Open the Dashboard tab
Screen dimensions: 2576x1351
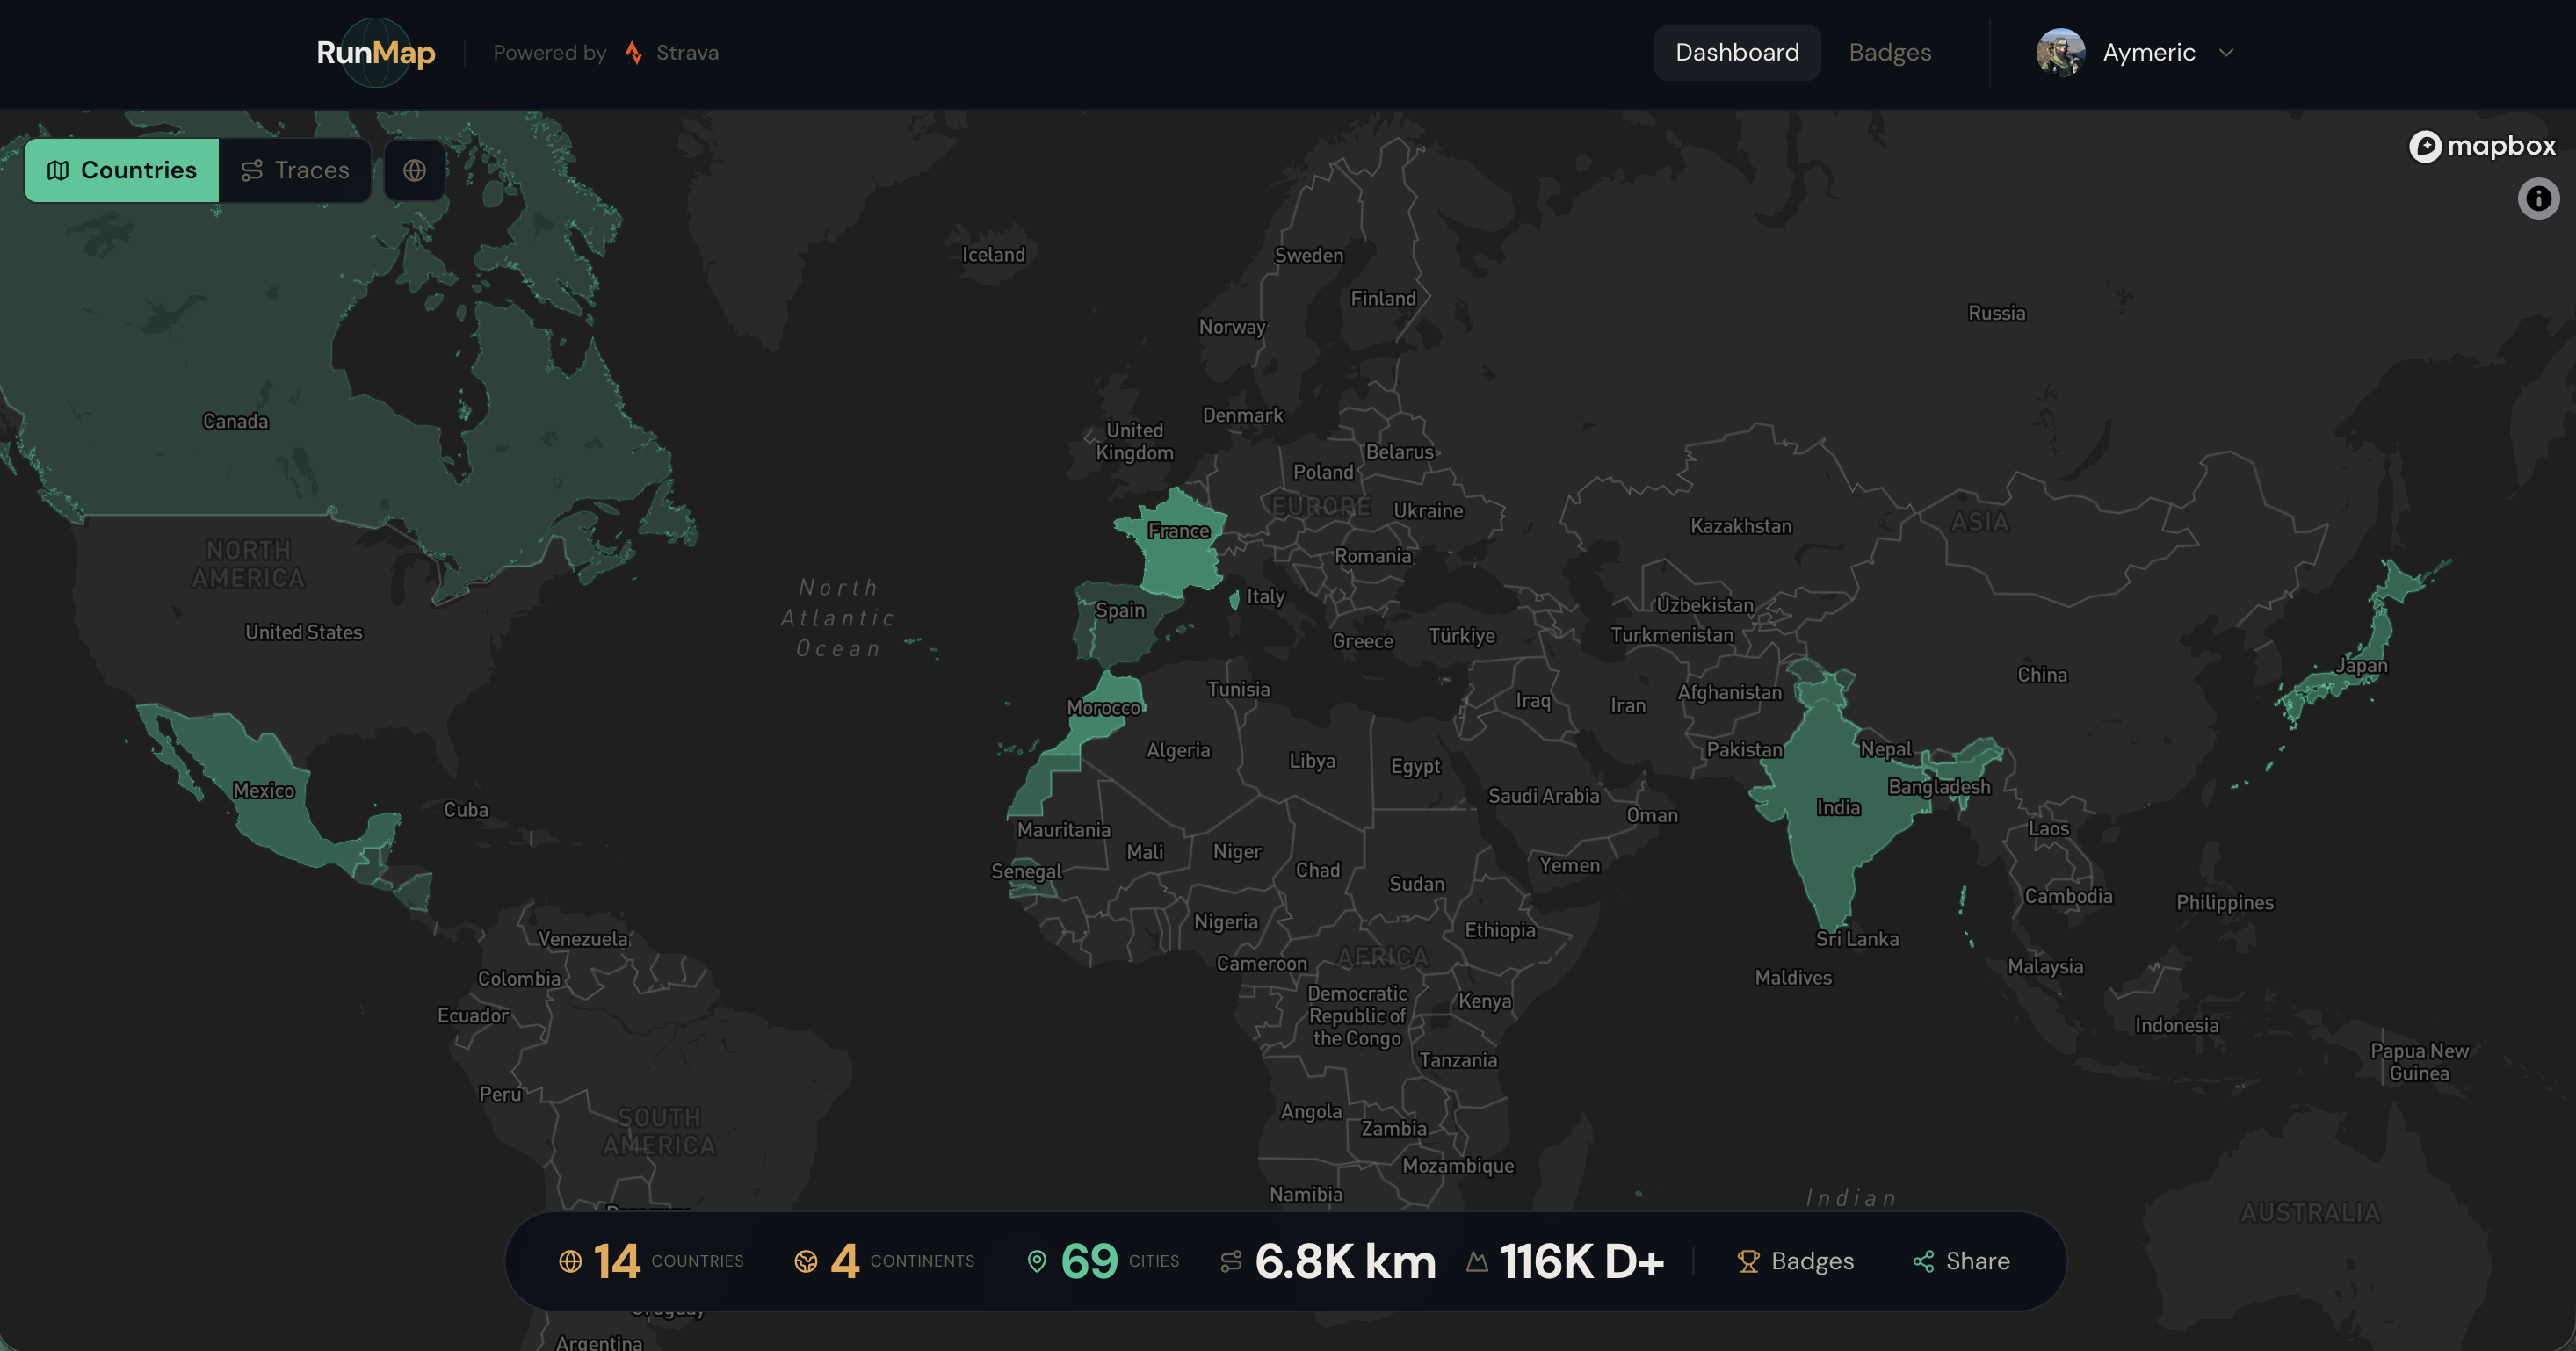click(x=1737, y=53)
